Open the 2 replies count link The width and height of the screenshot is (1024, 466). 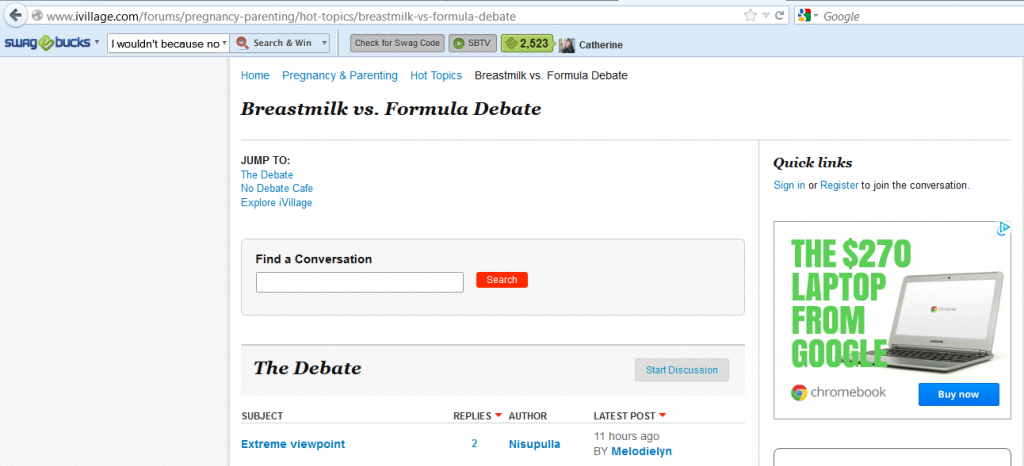474,444
